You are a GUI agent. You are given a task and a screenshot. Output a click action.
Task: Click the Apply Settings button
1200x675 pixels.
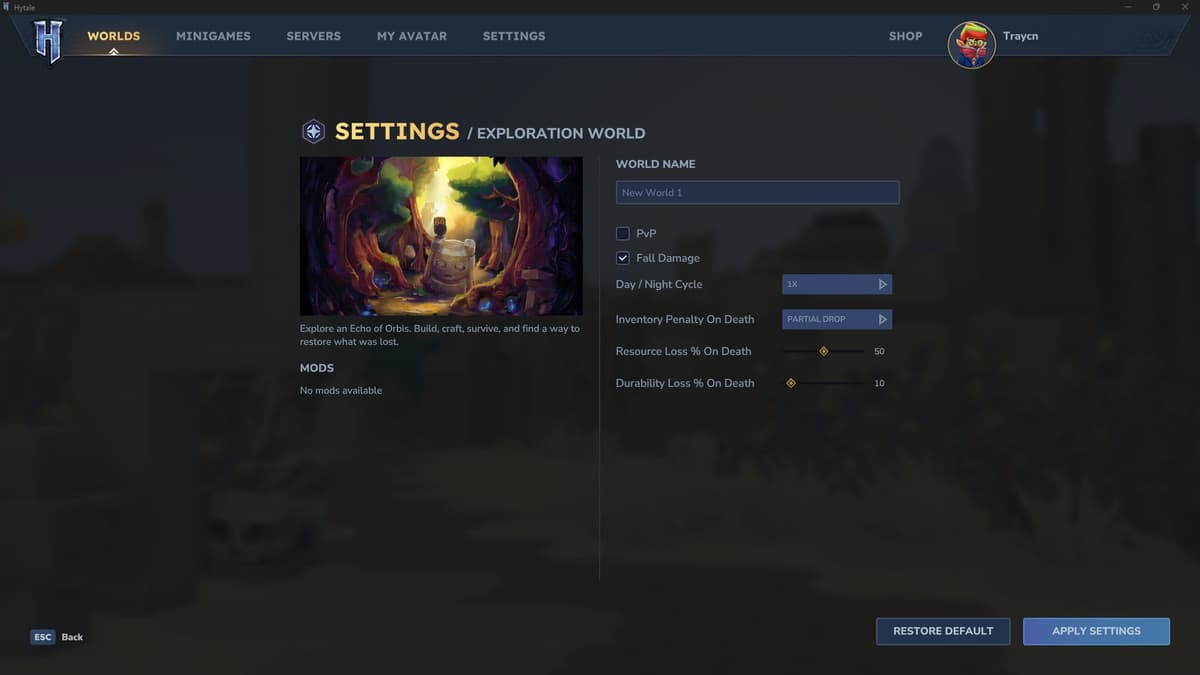coord(1096,631)
